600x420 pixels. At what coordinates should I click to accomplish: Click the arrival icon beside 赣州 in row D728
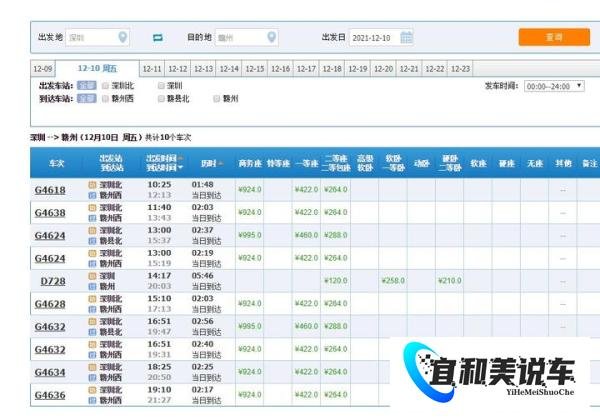[x=92, y=286]
